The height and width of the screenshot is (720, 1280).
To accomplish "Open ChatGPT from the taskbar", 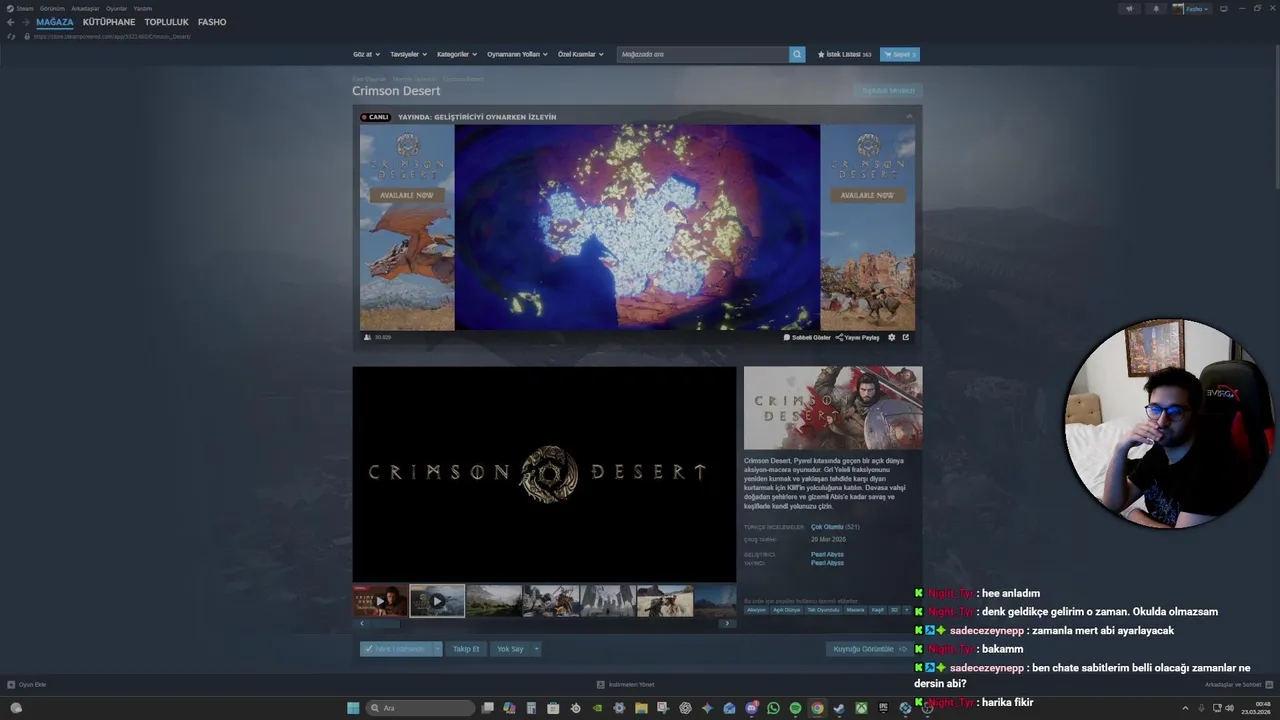I will [x=685, y=708].
